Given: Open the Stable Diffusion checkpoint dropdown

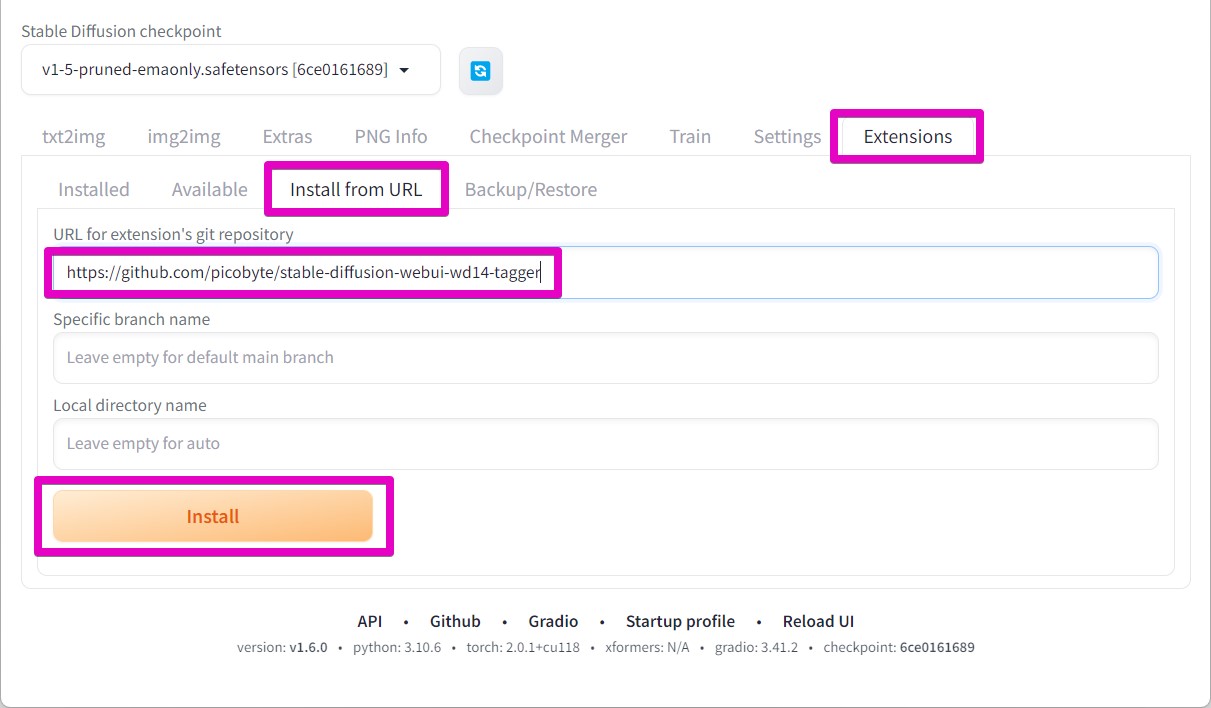Looking at the screenshot, I should (230, 70).
